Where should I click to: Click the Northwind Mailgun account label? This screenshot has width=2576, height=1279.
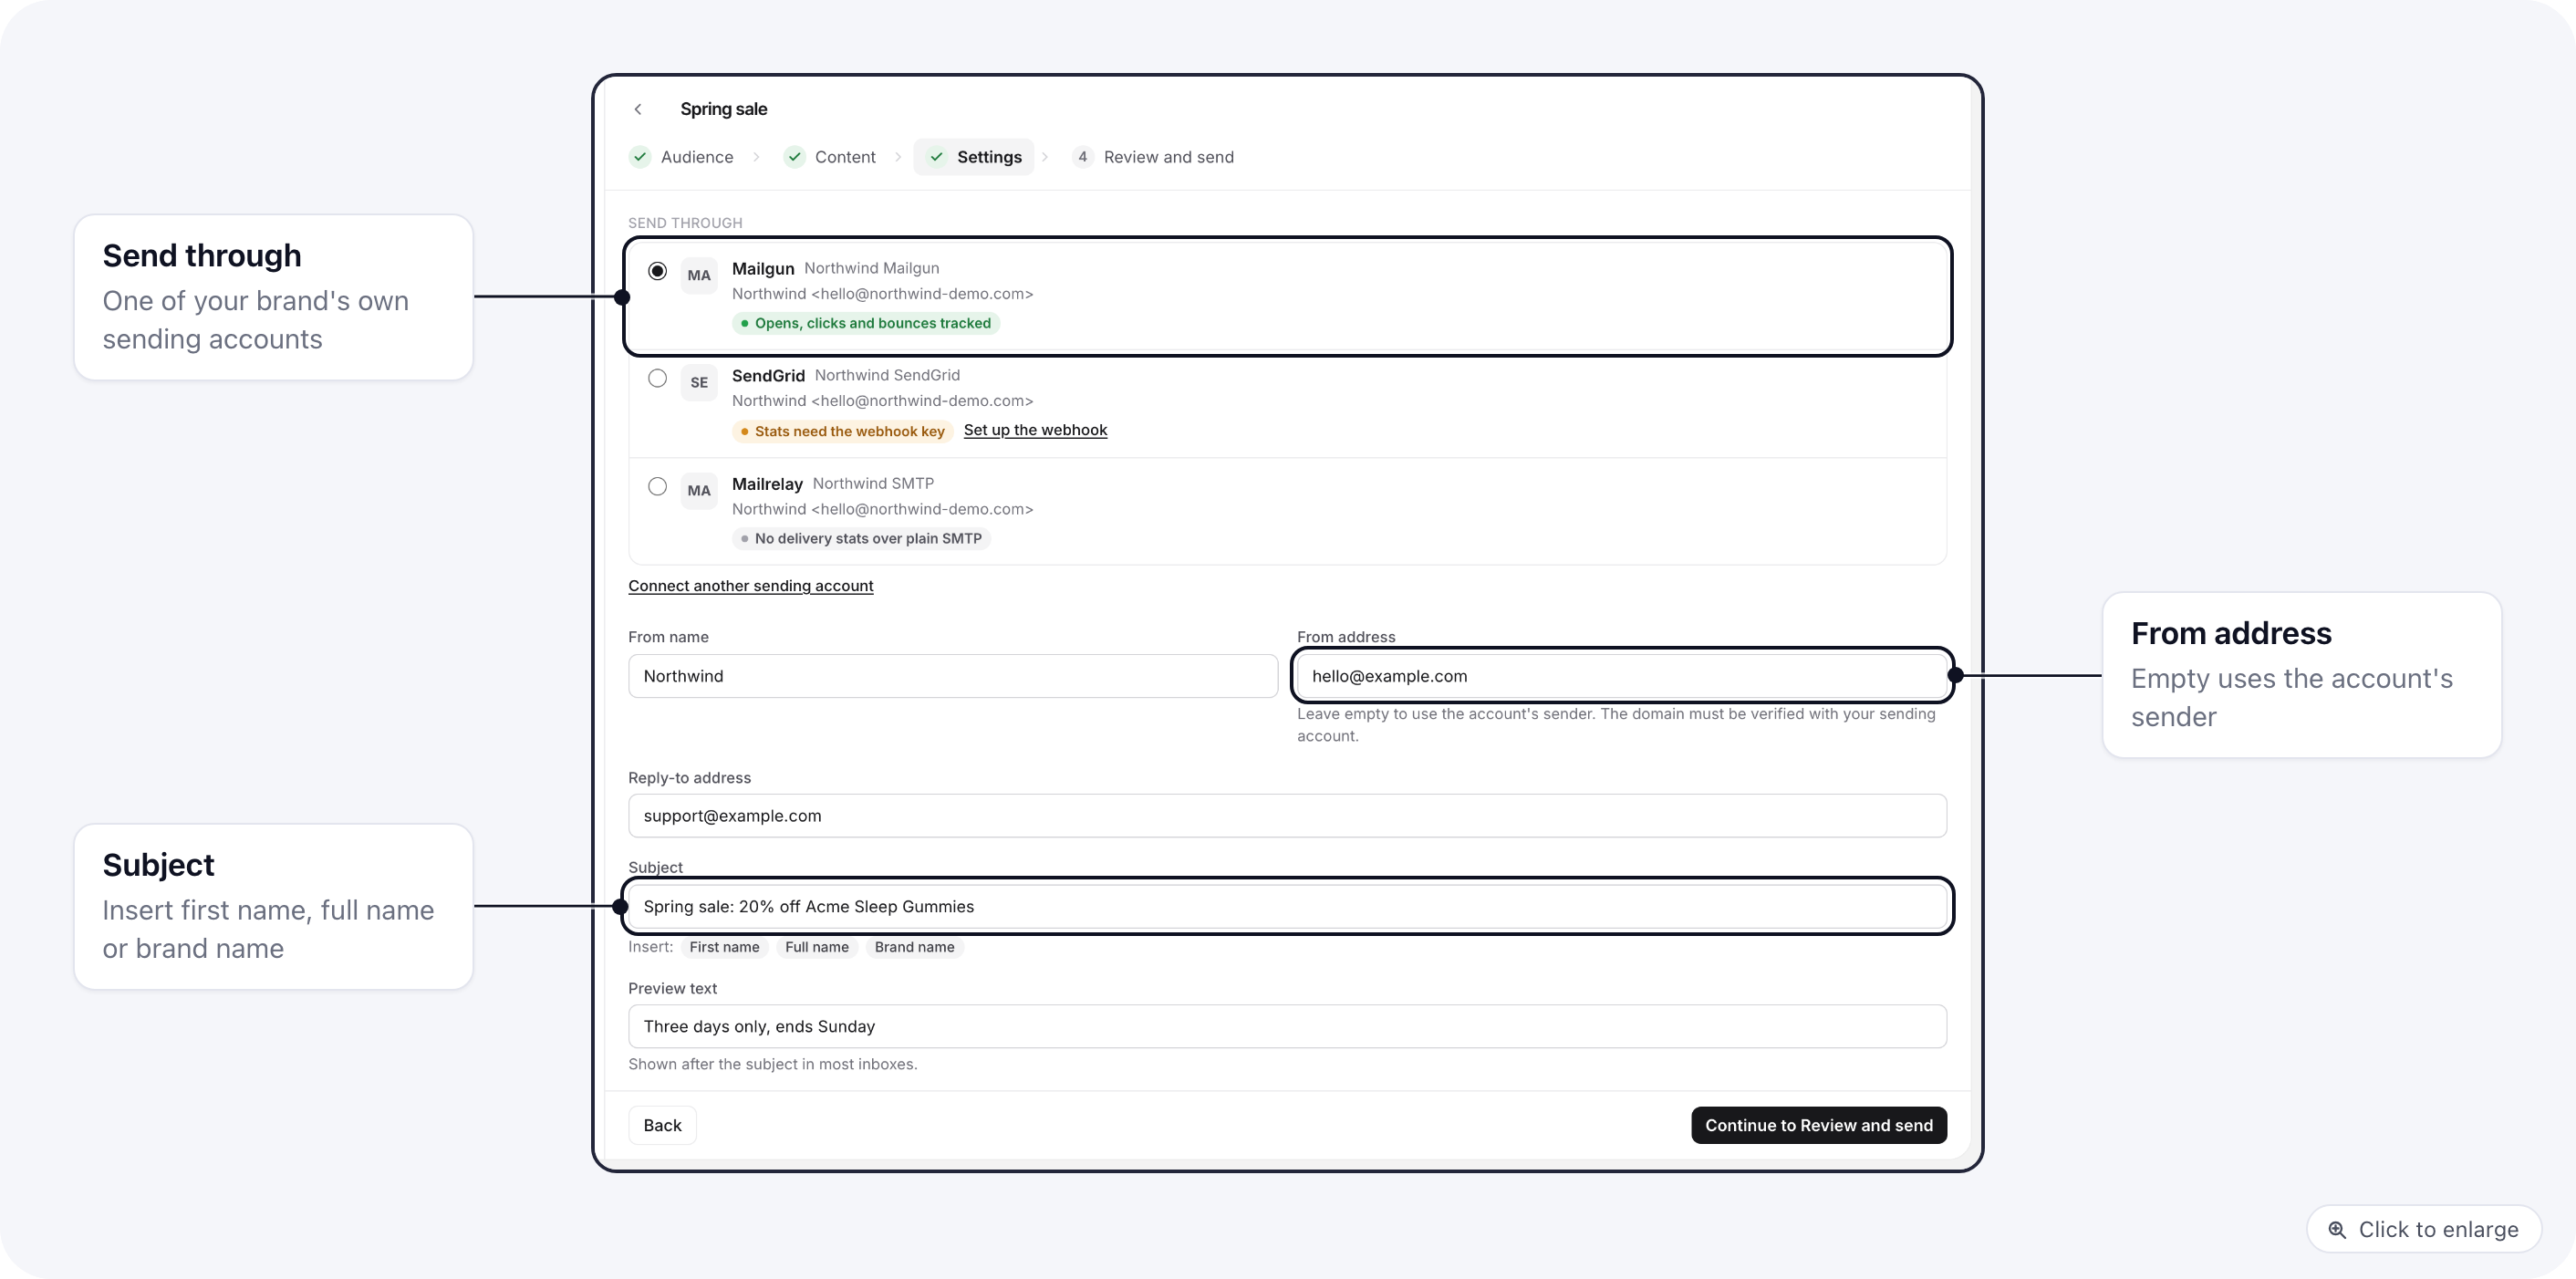(872, 268)
